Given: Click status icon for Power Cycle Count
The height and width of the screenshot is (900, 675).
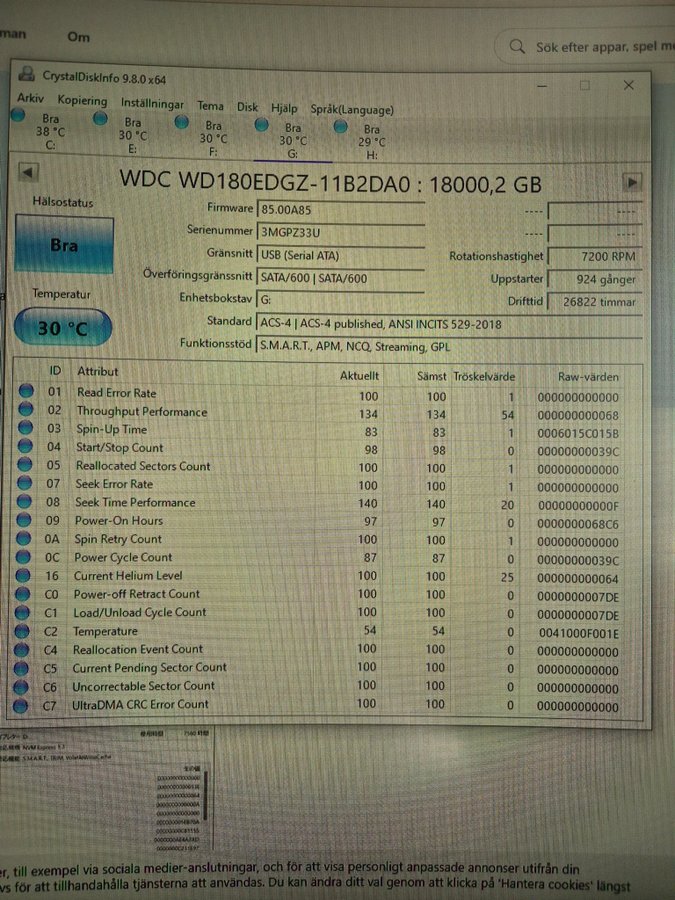Looking at the screenshot, I should [23, 557].
